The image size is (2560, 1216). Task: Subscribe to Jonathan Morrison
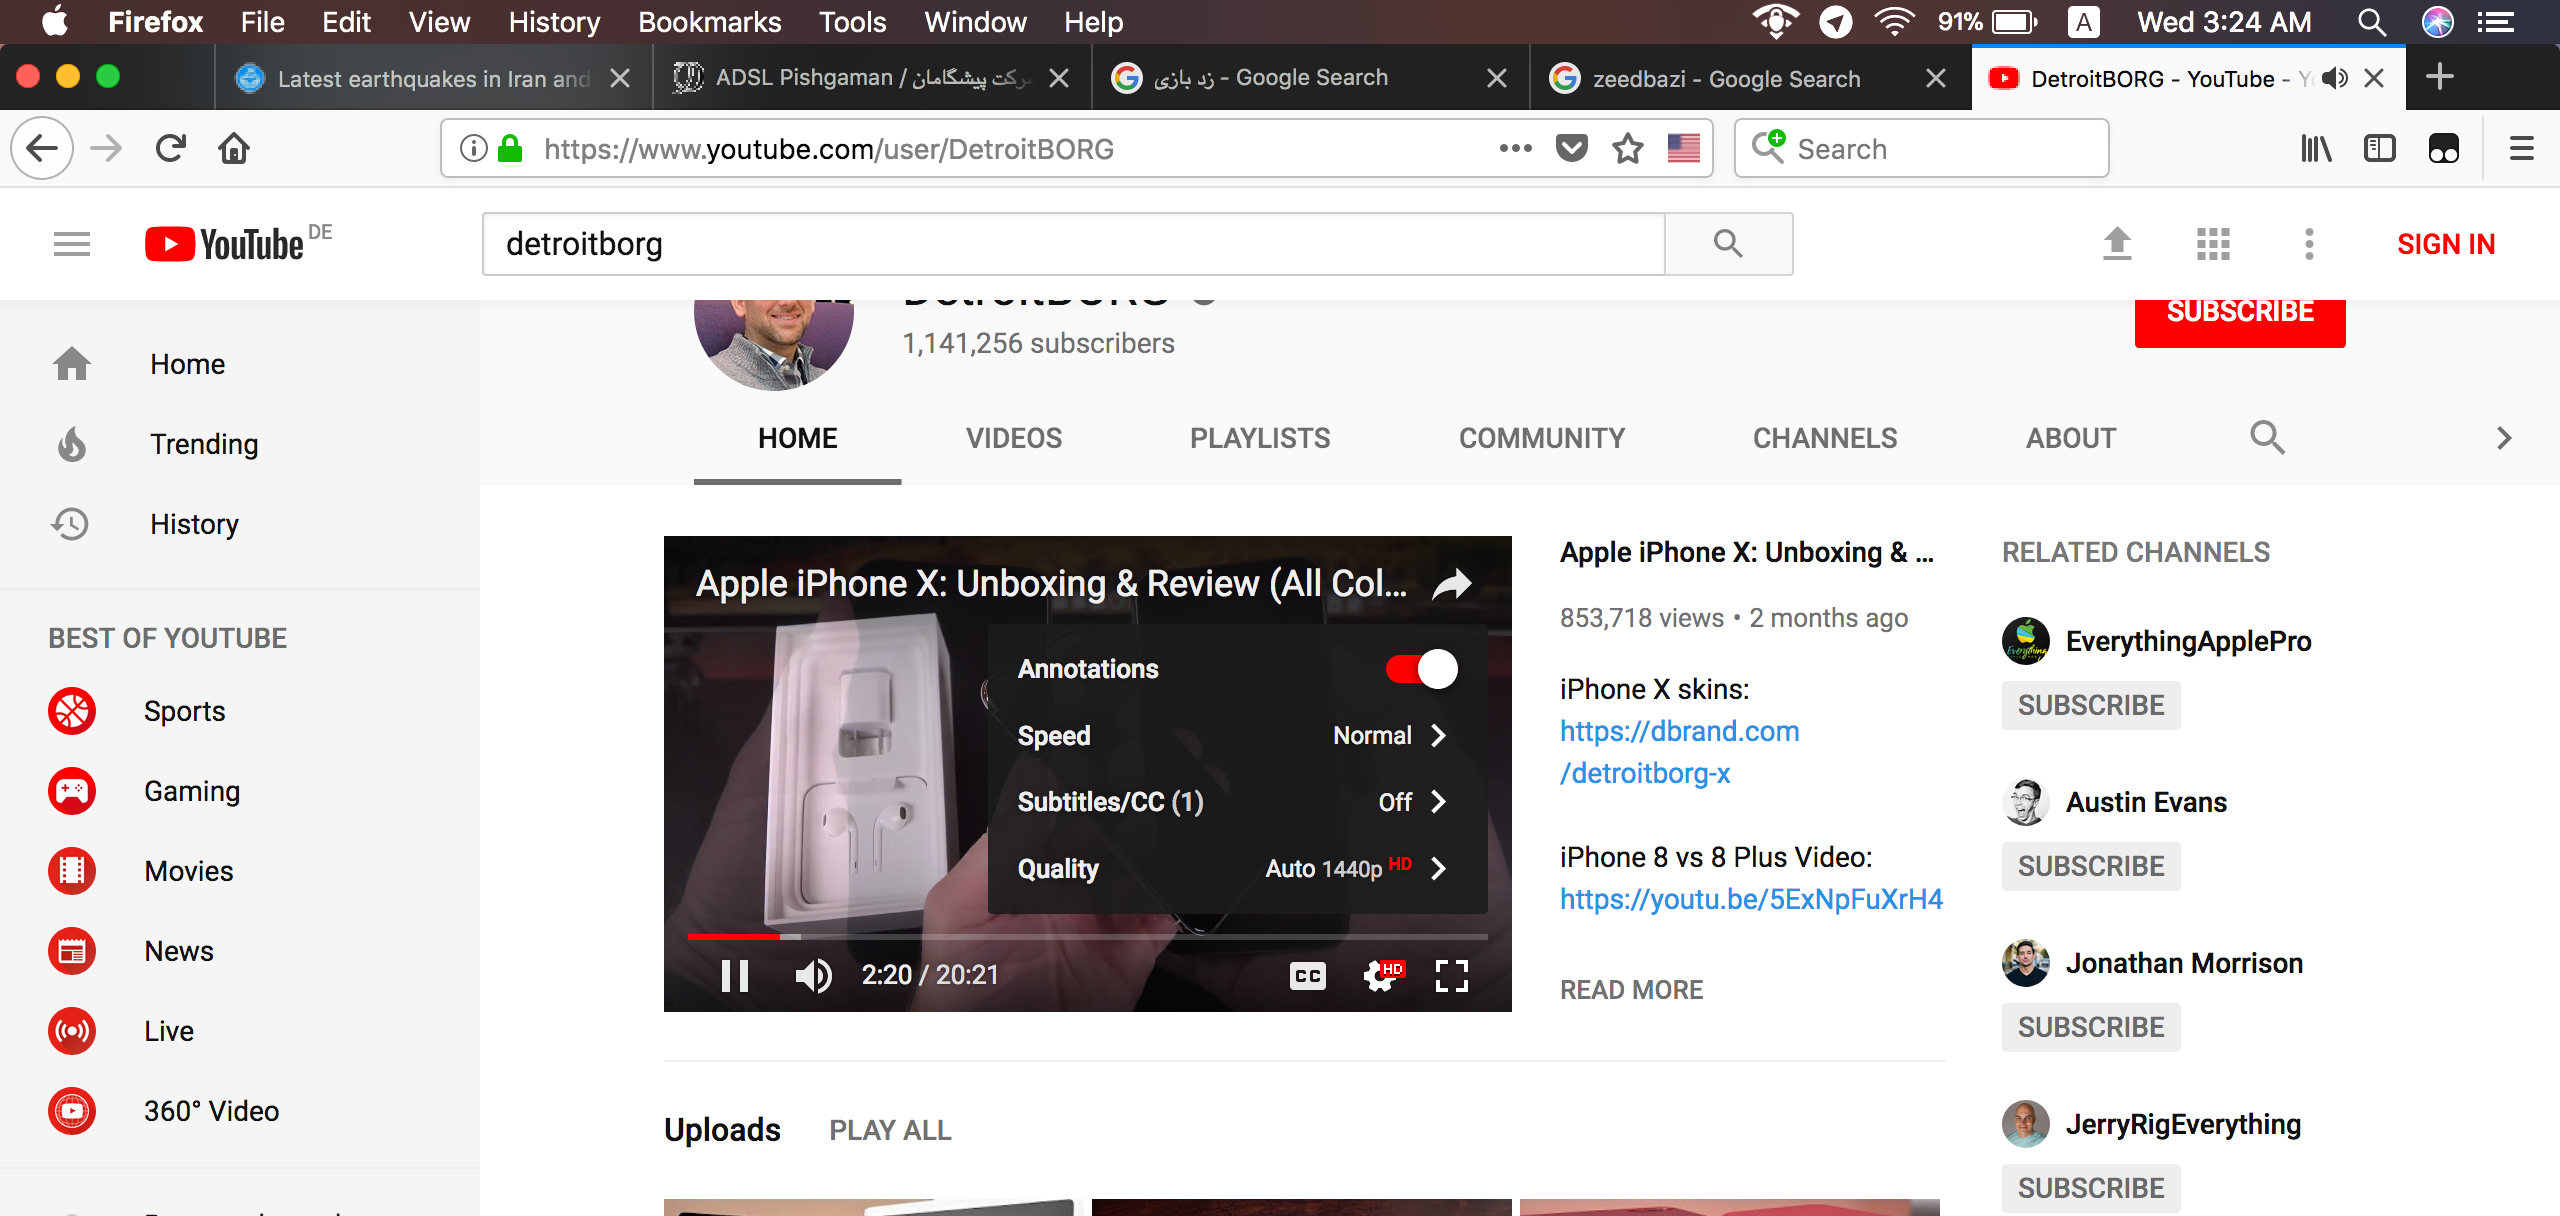tap(2091, 1027)
